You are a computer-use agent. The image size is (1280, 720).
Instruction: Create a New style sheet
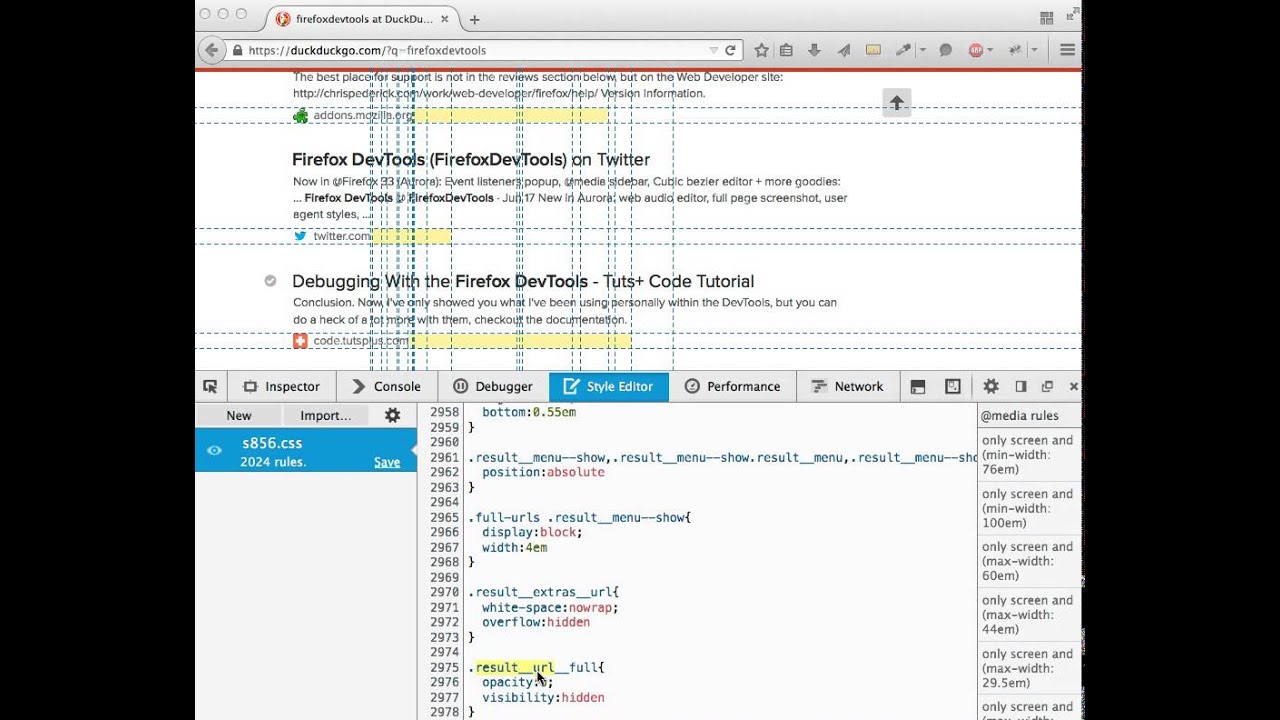point(239,415)
